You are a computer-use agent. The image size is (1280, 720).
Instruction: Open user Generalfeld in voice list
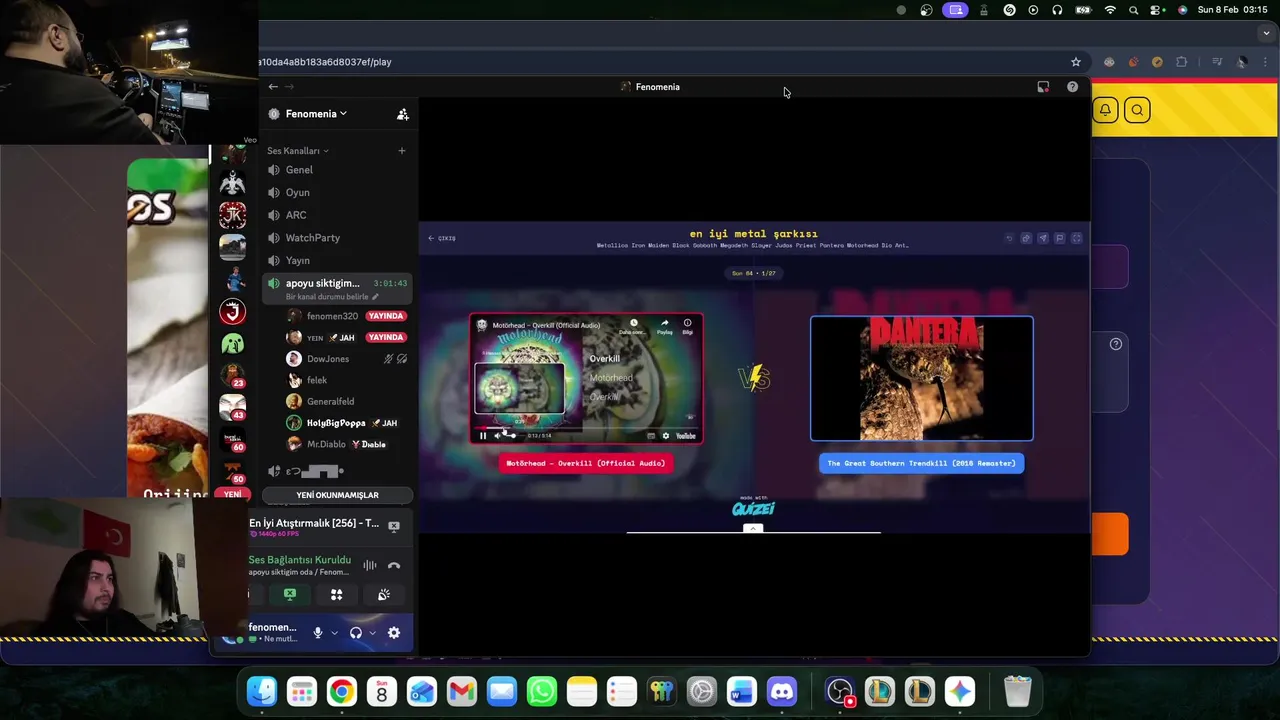pos(330,401)
